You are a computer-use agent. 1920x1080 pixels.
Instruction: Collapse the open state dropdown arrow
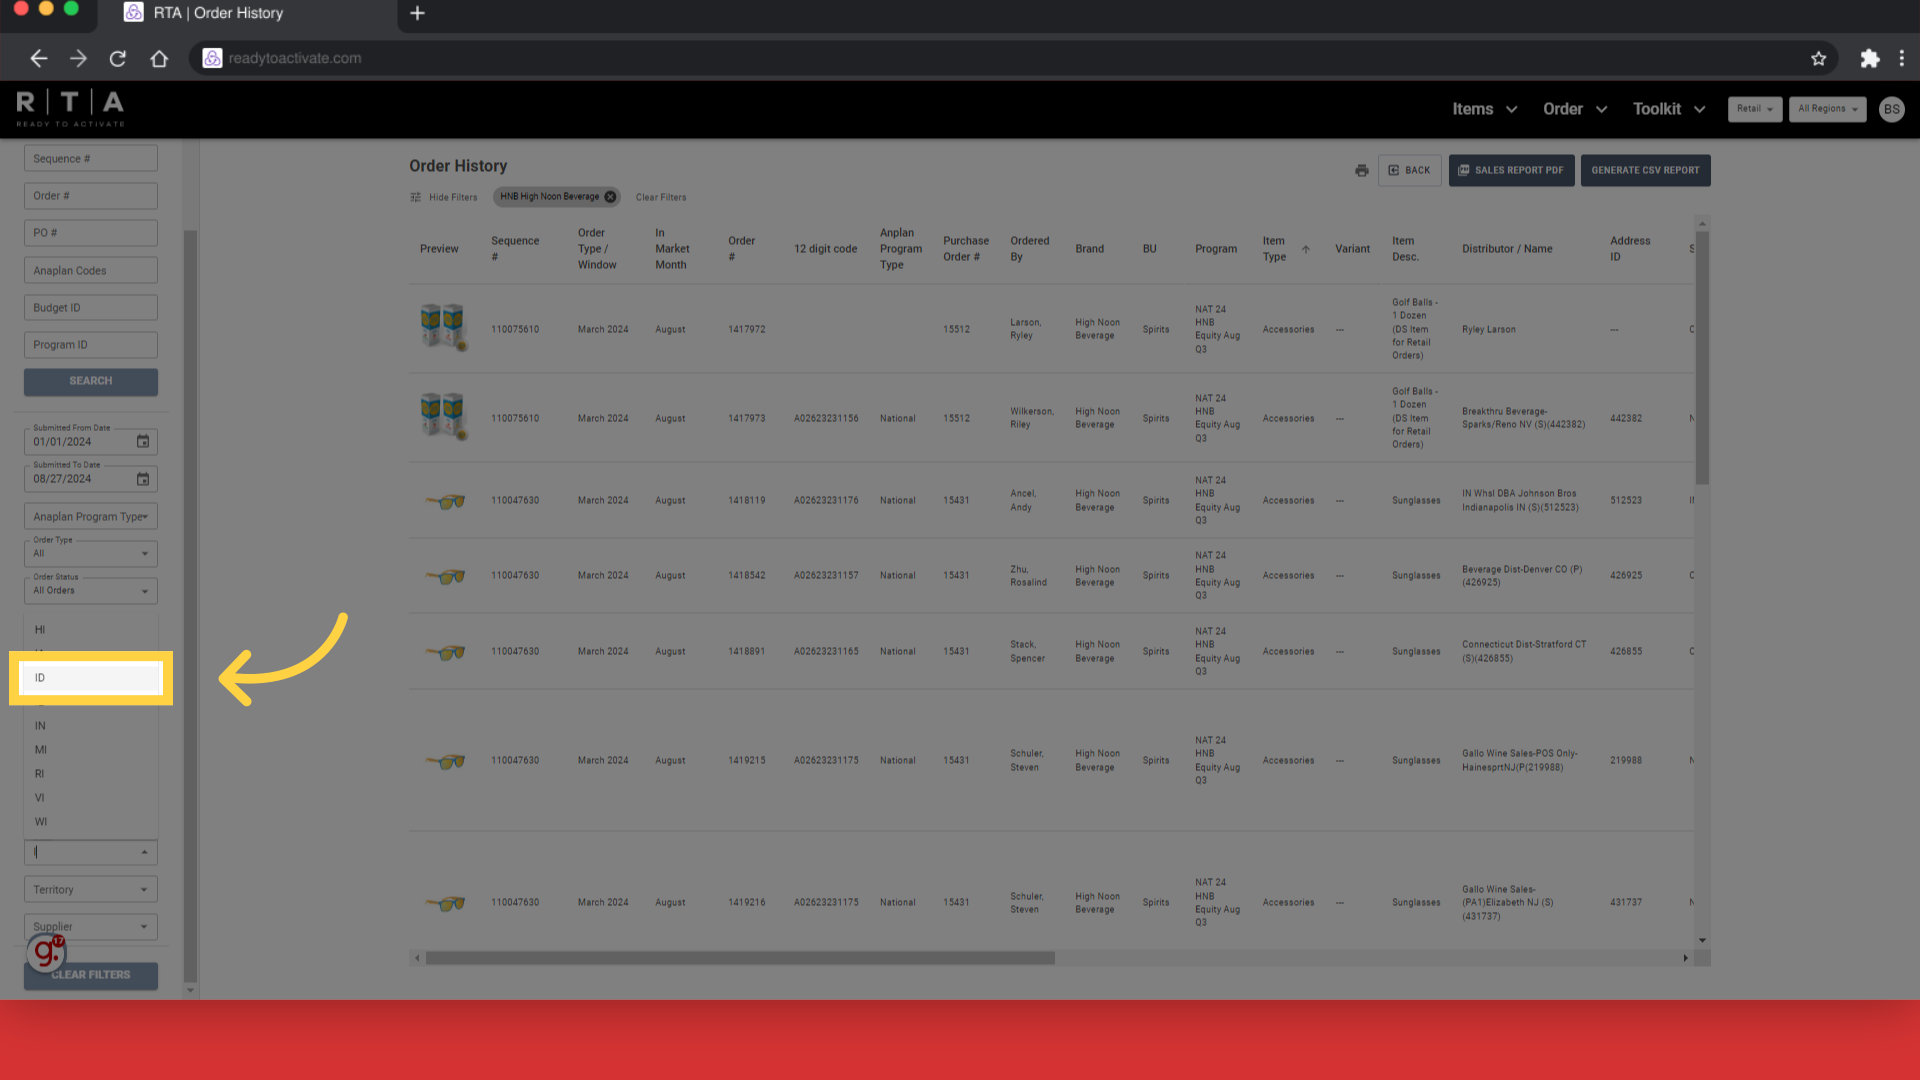tap(144, 852)
